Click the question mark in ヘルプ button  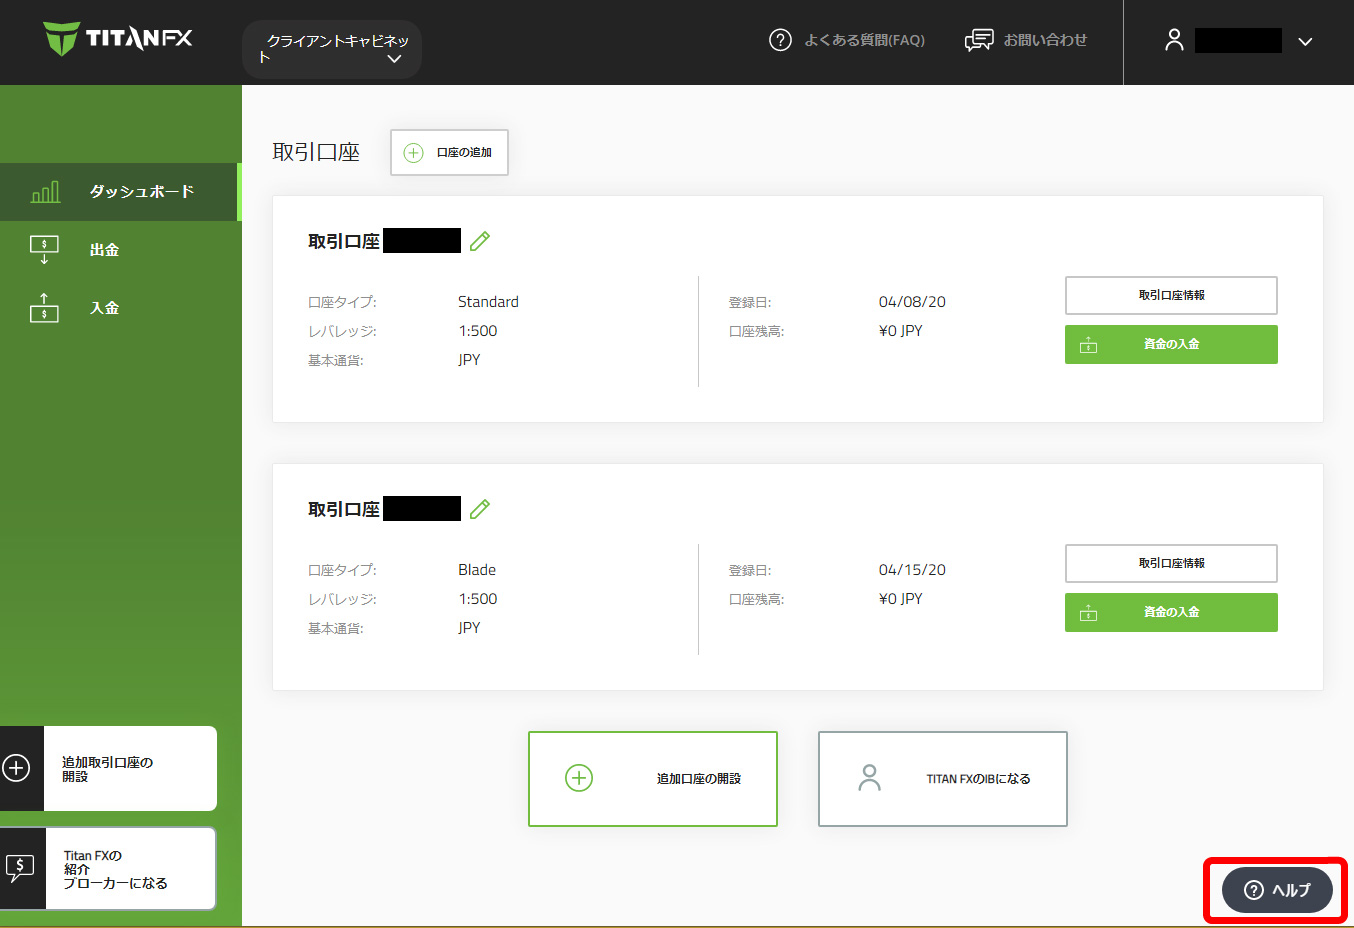(x=1253, y=890)
